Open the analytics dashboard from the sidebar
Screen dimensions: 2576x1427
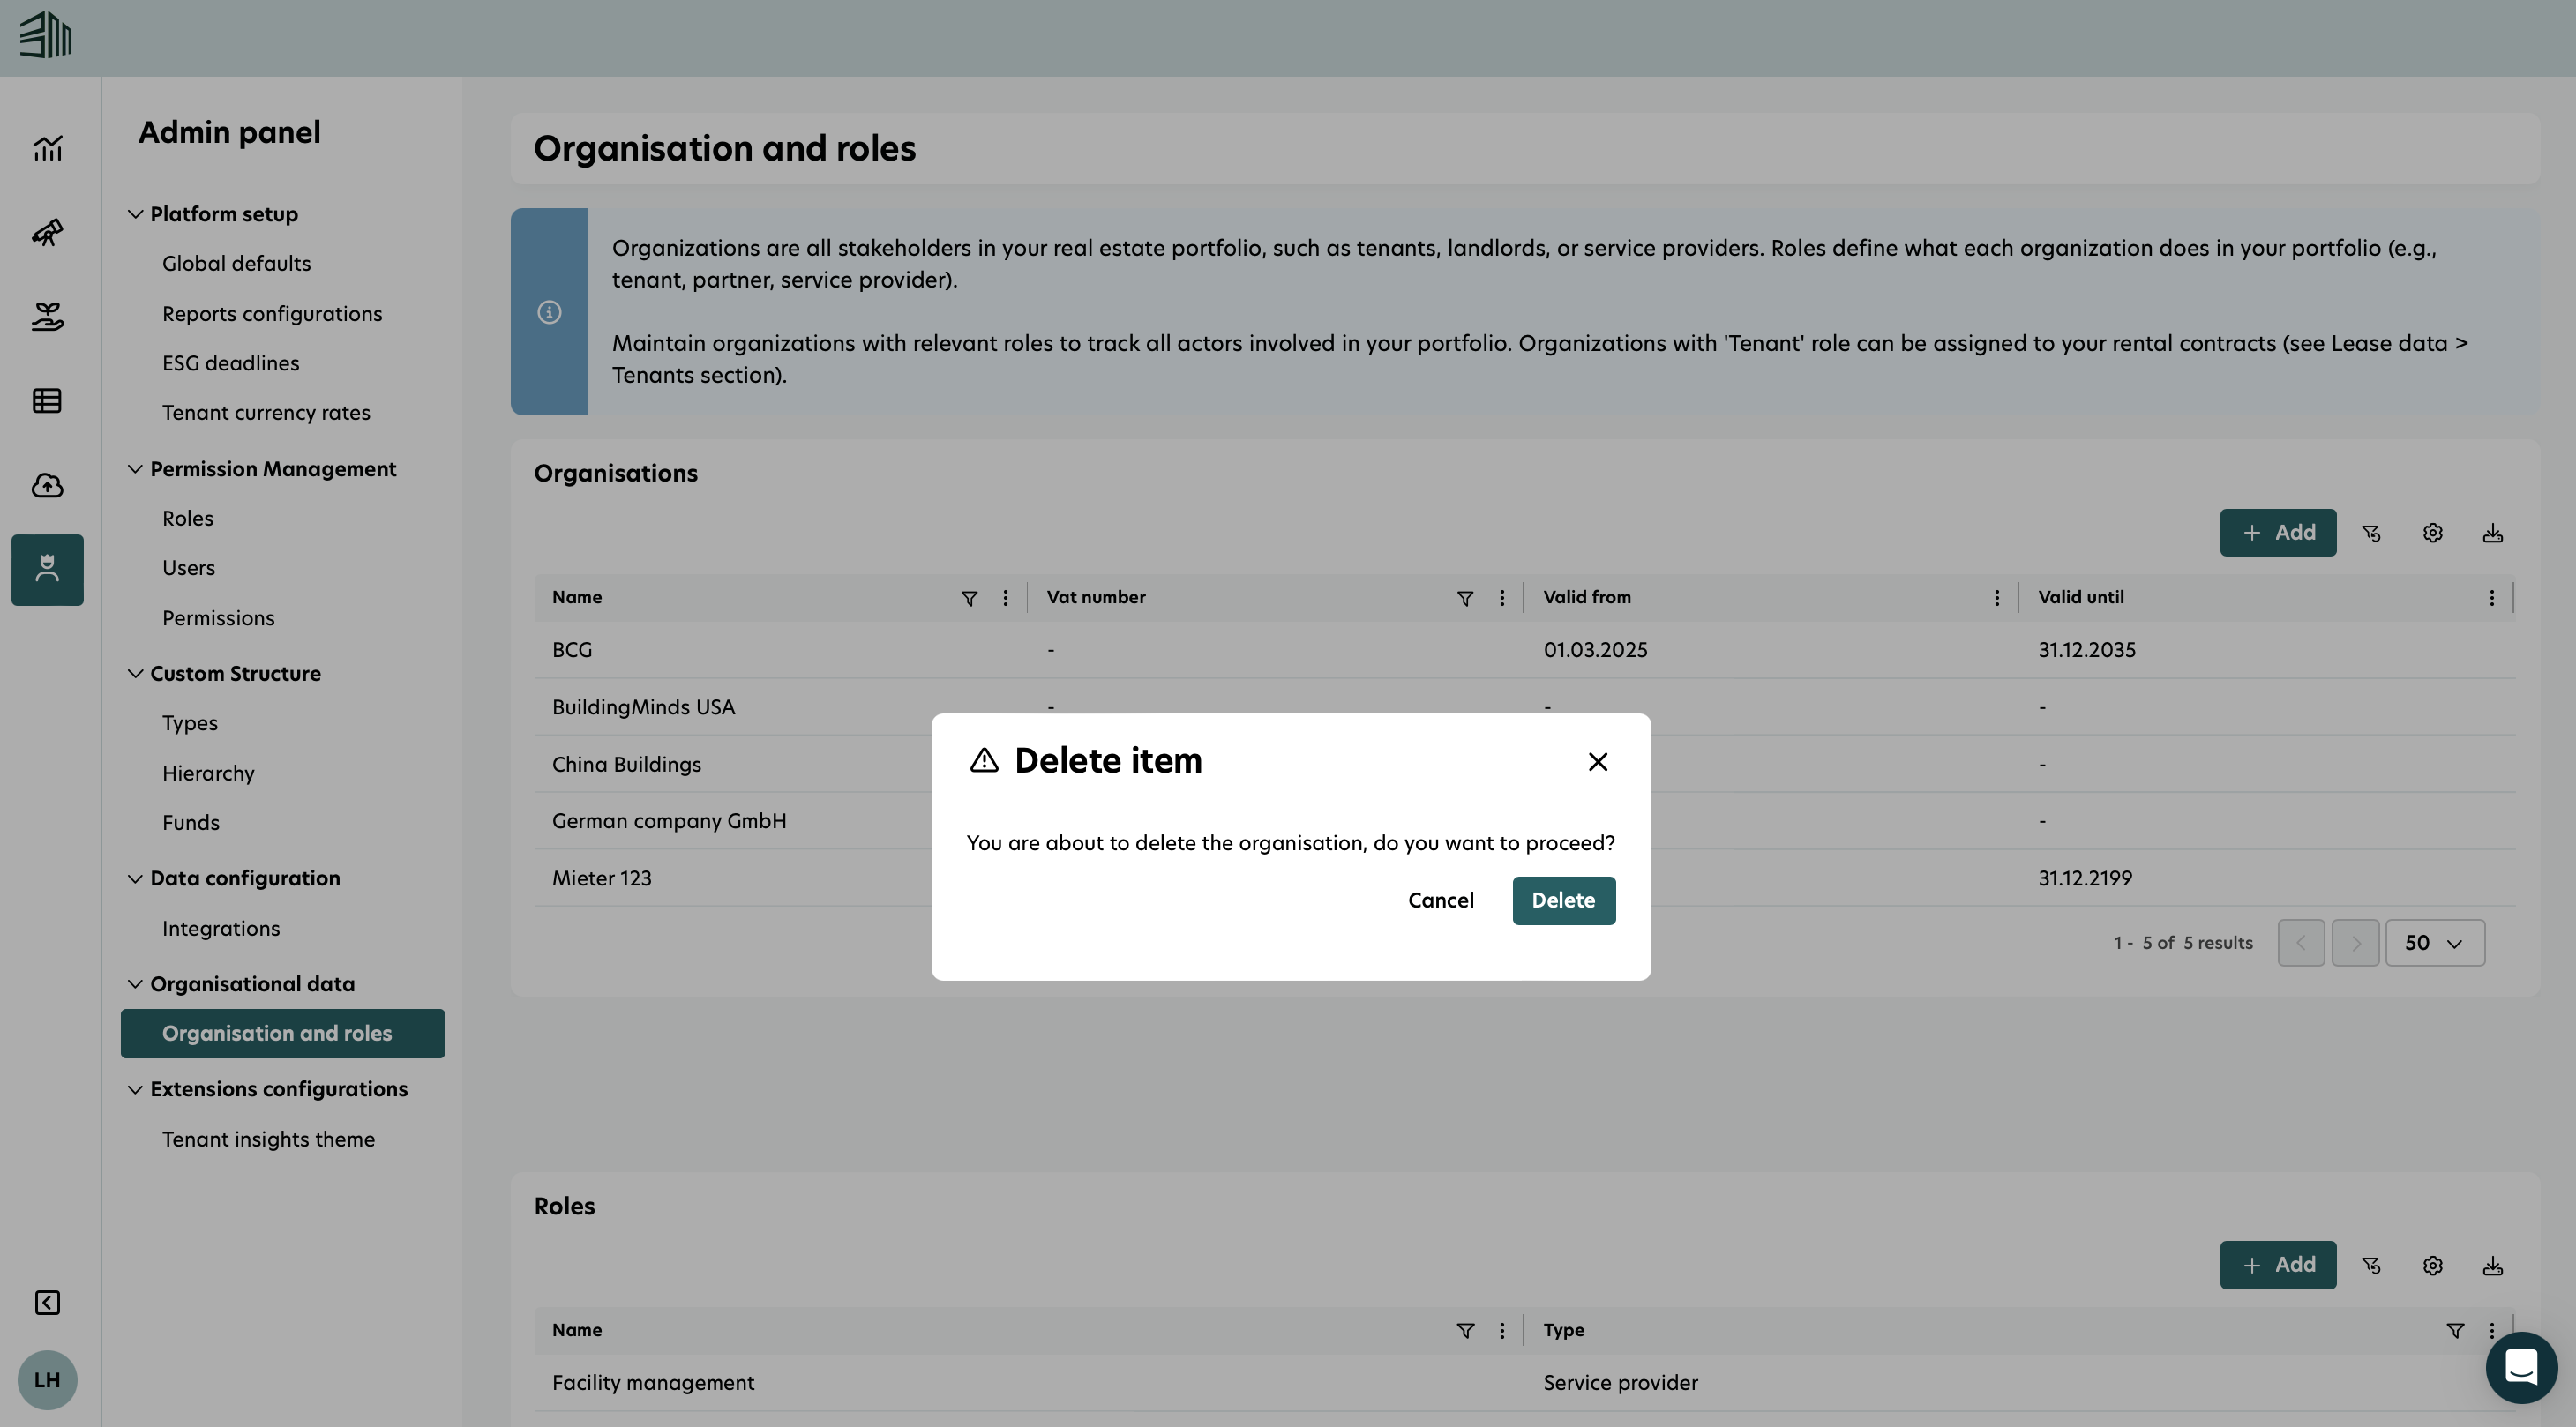[x=47, y=148]
